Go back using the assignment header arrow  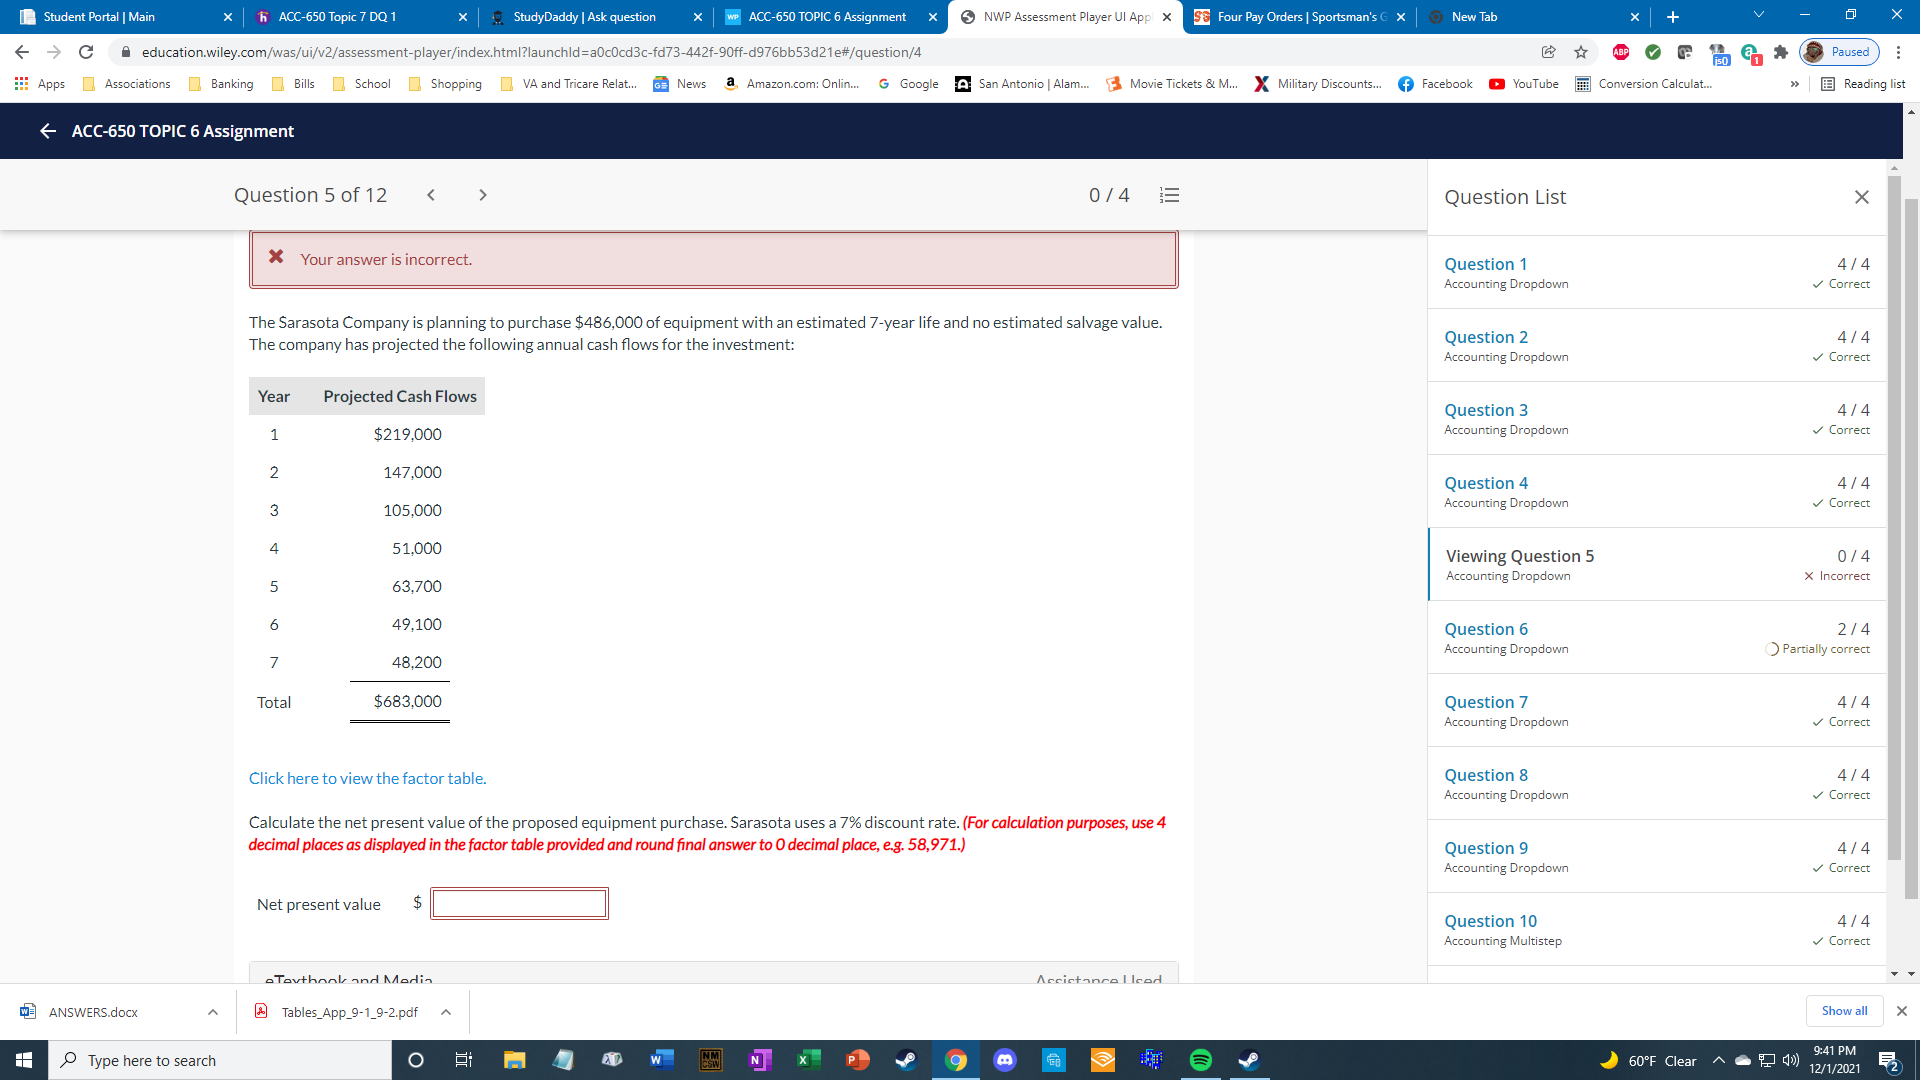click(47, 131)
